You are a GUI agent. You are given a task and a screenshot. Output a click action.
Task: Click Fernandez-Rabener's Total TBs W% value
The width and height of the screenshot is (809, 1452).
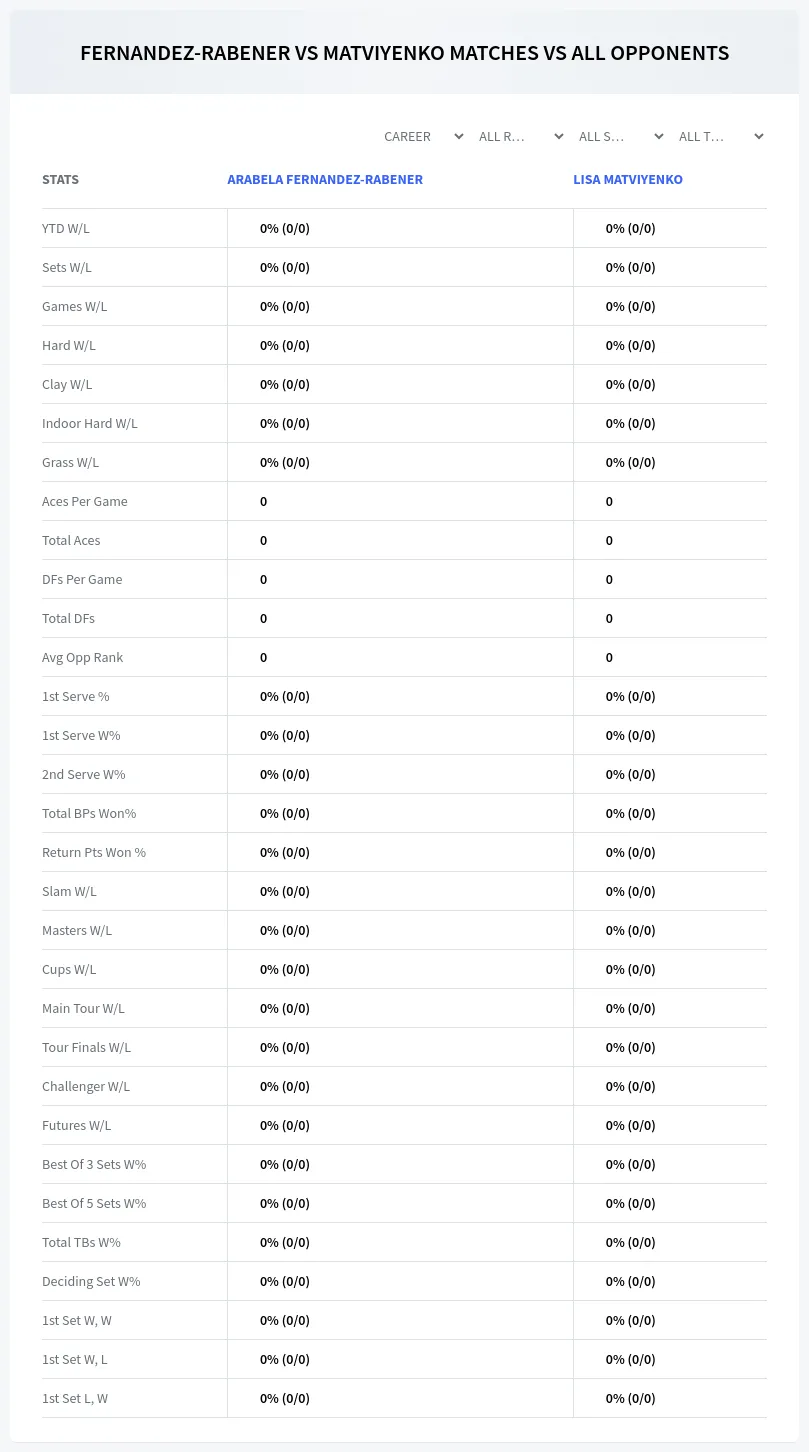tap(285, 1242)
